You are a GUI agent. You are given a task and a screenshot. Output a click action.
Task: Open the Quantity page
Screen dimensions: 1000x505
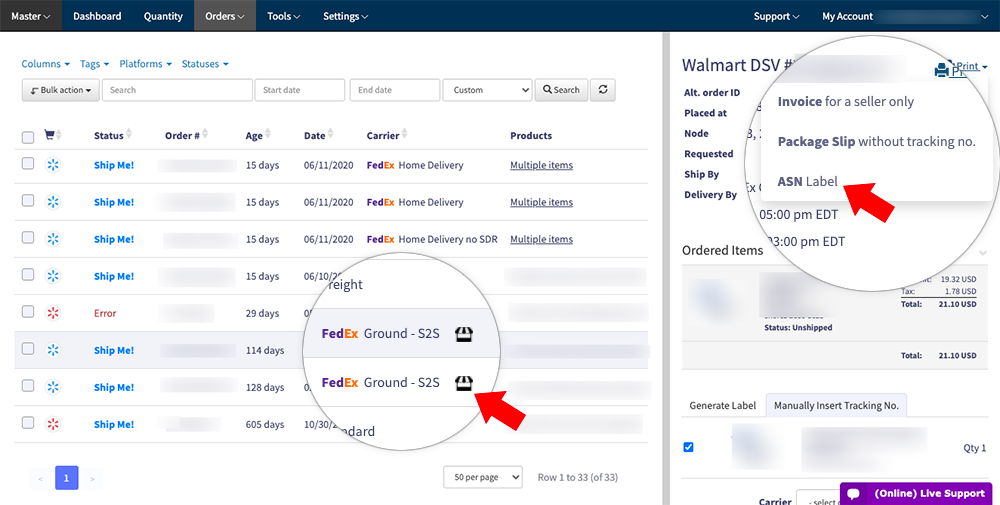(x=163, y=16)
